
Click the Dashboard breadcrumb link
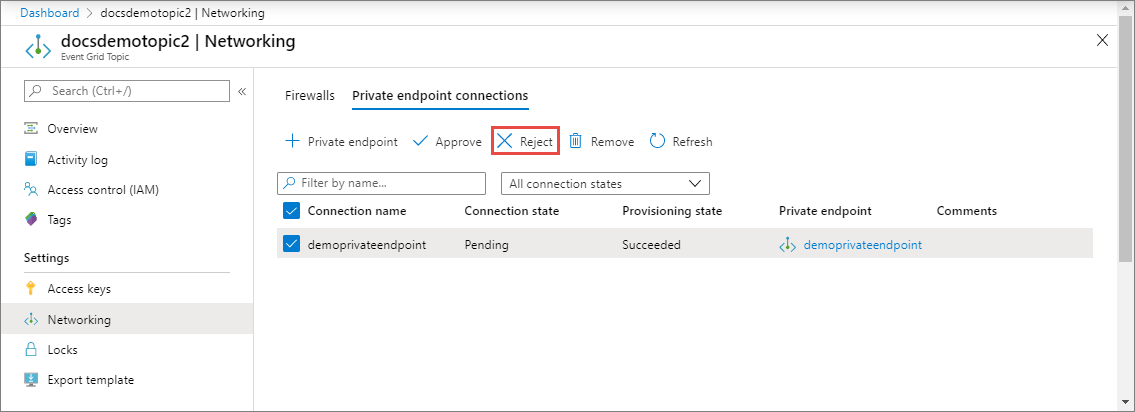click(x=49, y=13)
